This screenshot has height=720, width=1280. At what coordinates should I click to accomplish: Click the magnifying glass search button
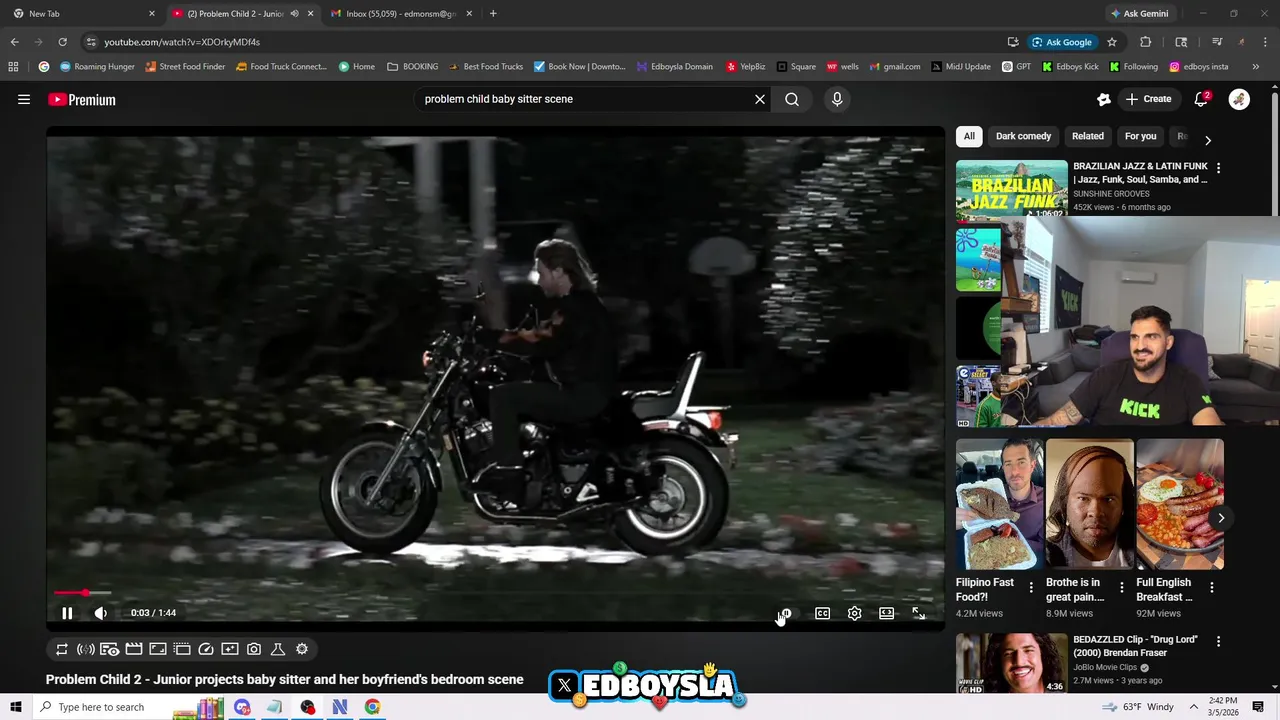[792, 99]
